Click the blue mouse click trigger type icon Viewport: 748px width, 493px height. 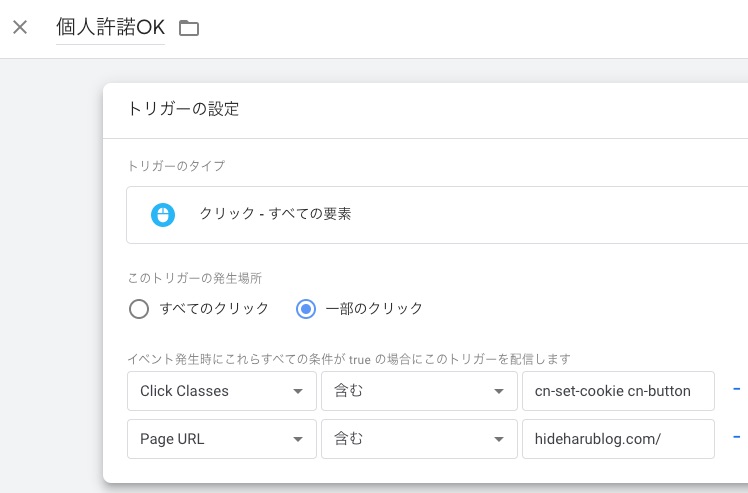tap(162, 214)
